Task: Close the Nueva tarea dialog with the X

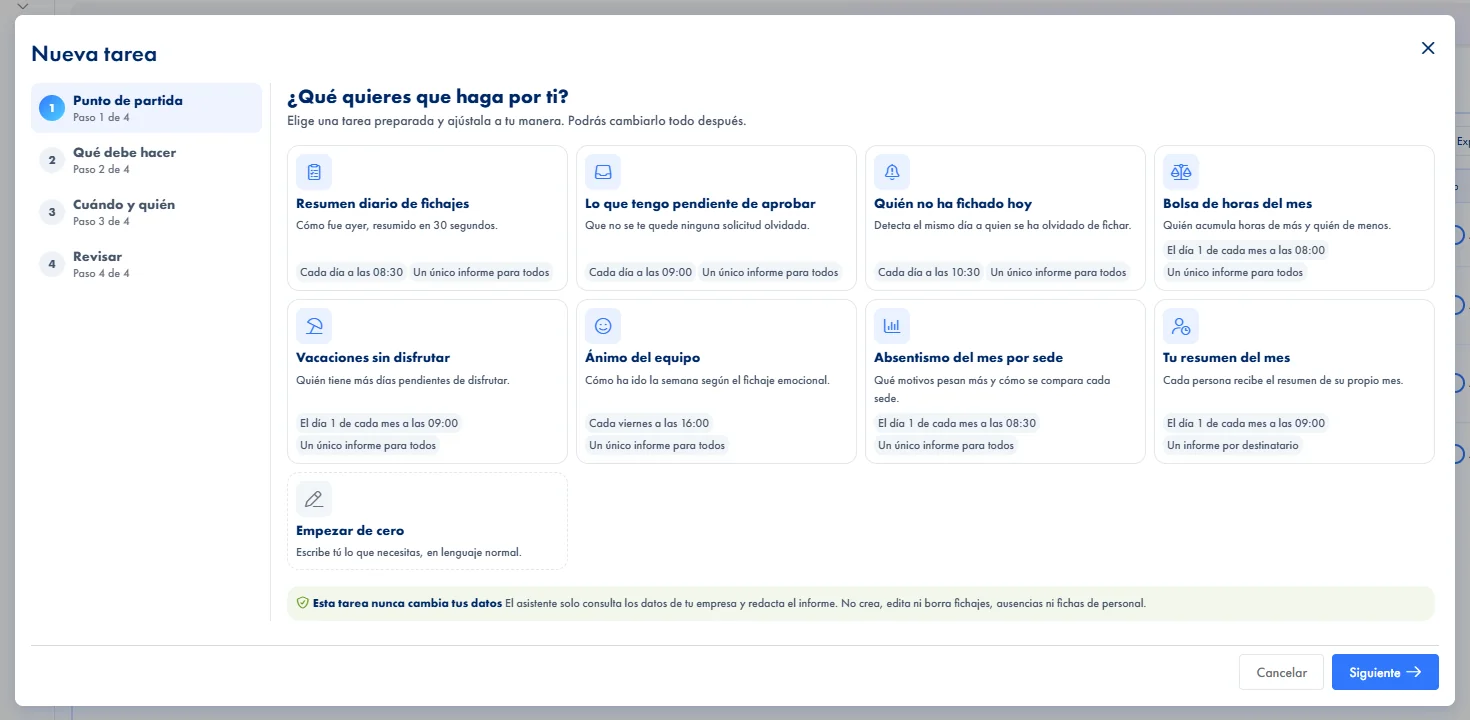Action: pos(1428,48)
